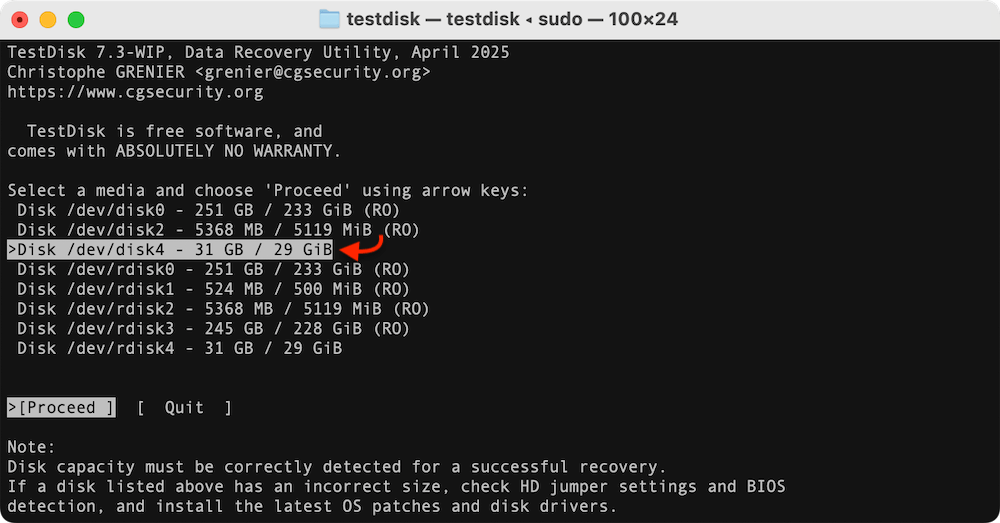Select the Disk /dev/disk0 251 GB entry
The image size is (1000, 523).
pos(208,210)
